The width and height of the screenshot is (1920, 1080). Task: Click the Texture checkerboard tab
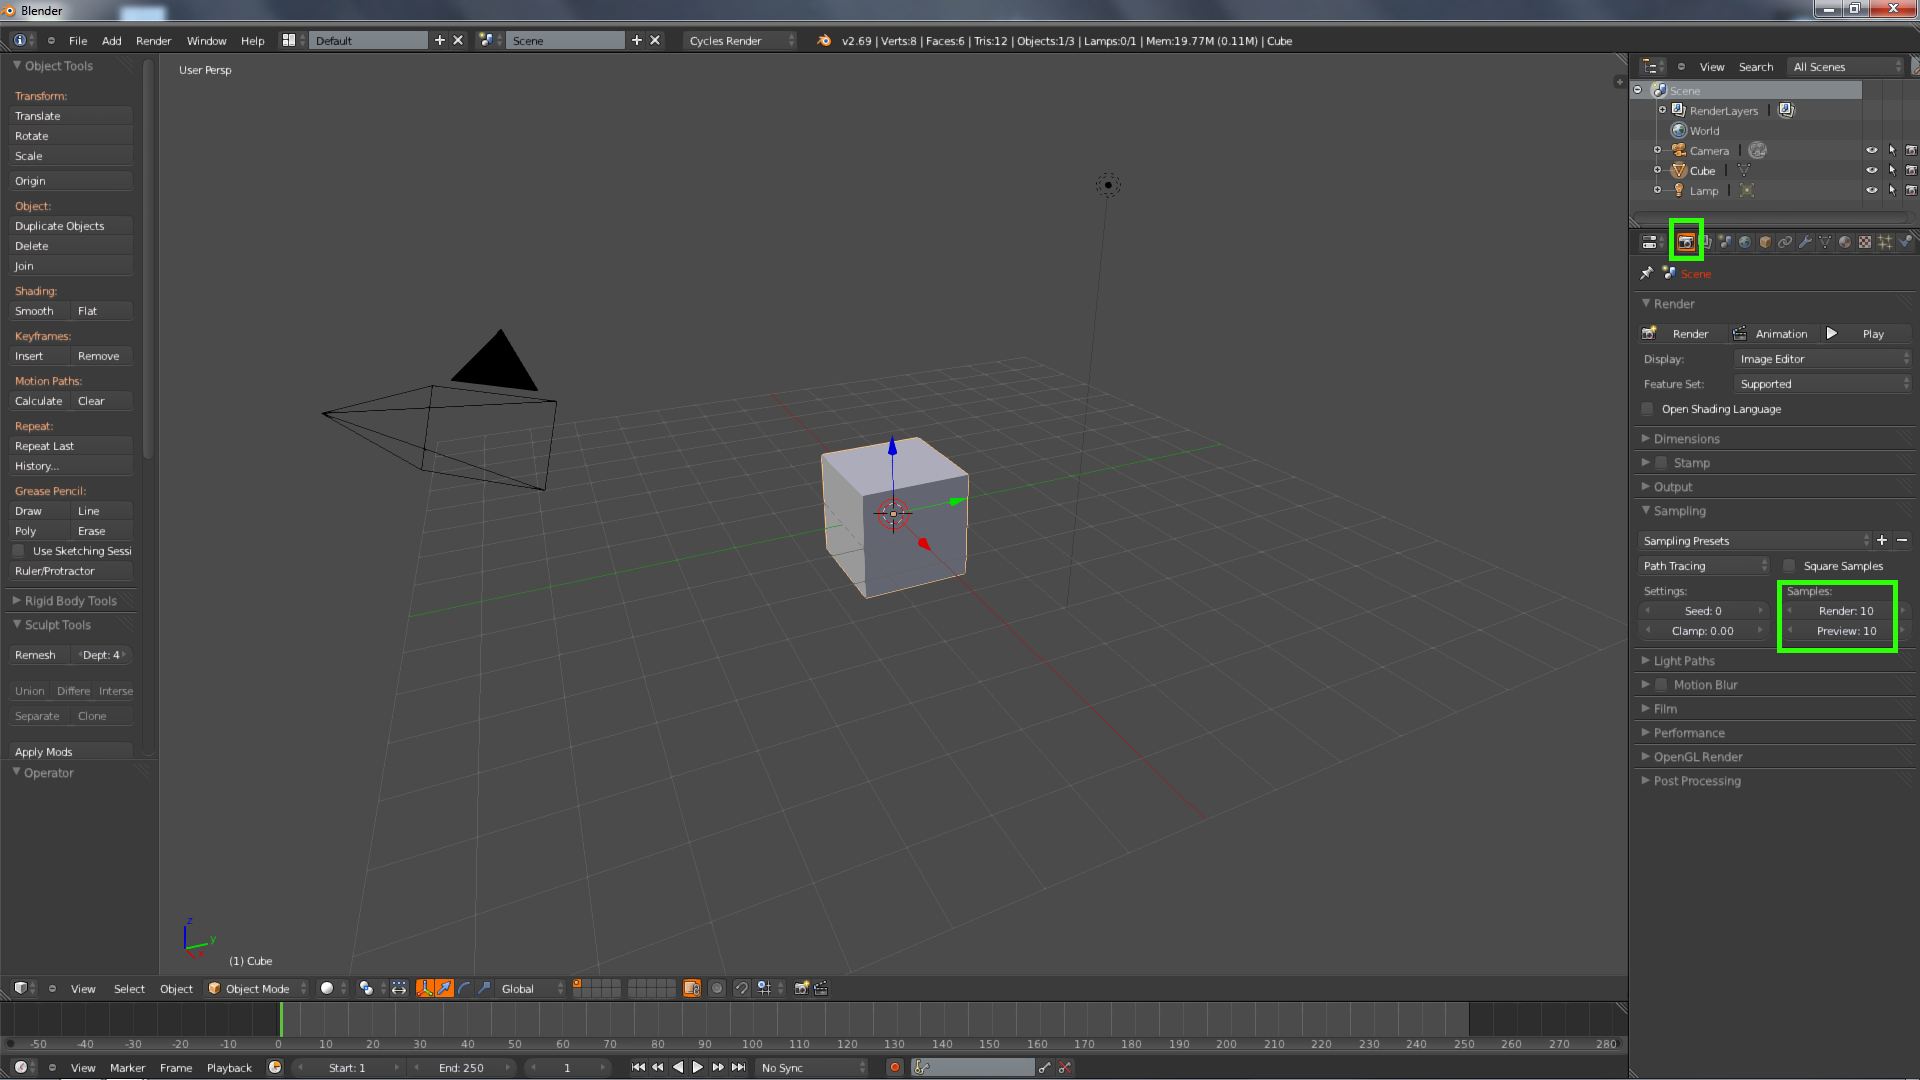[1865, 242]
